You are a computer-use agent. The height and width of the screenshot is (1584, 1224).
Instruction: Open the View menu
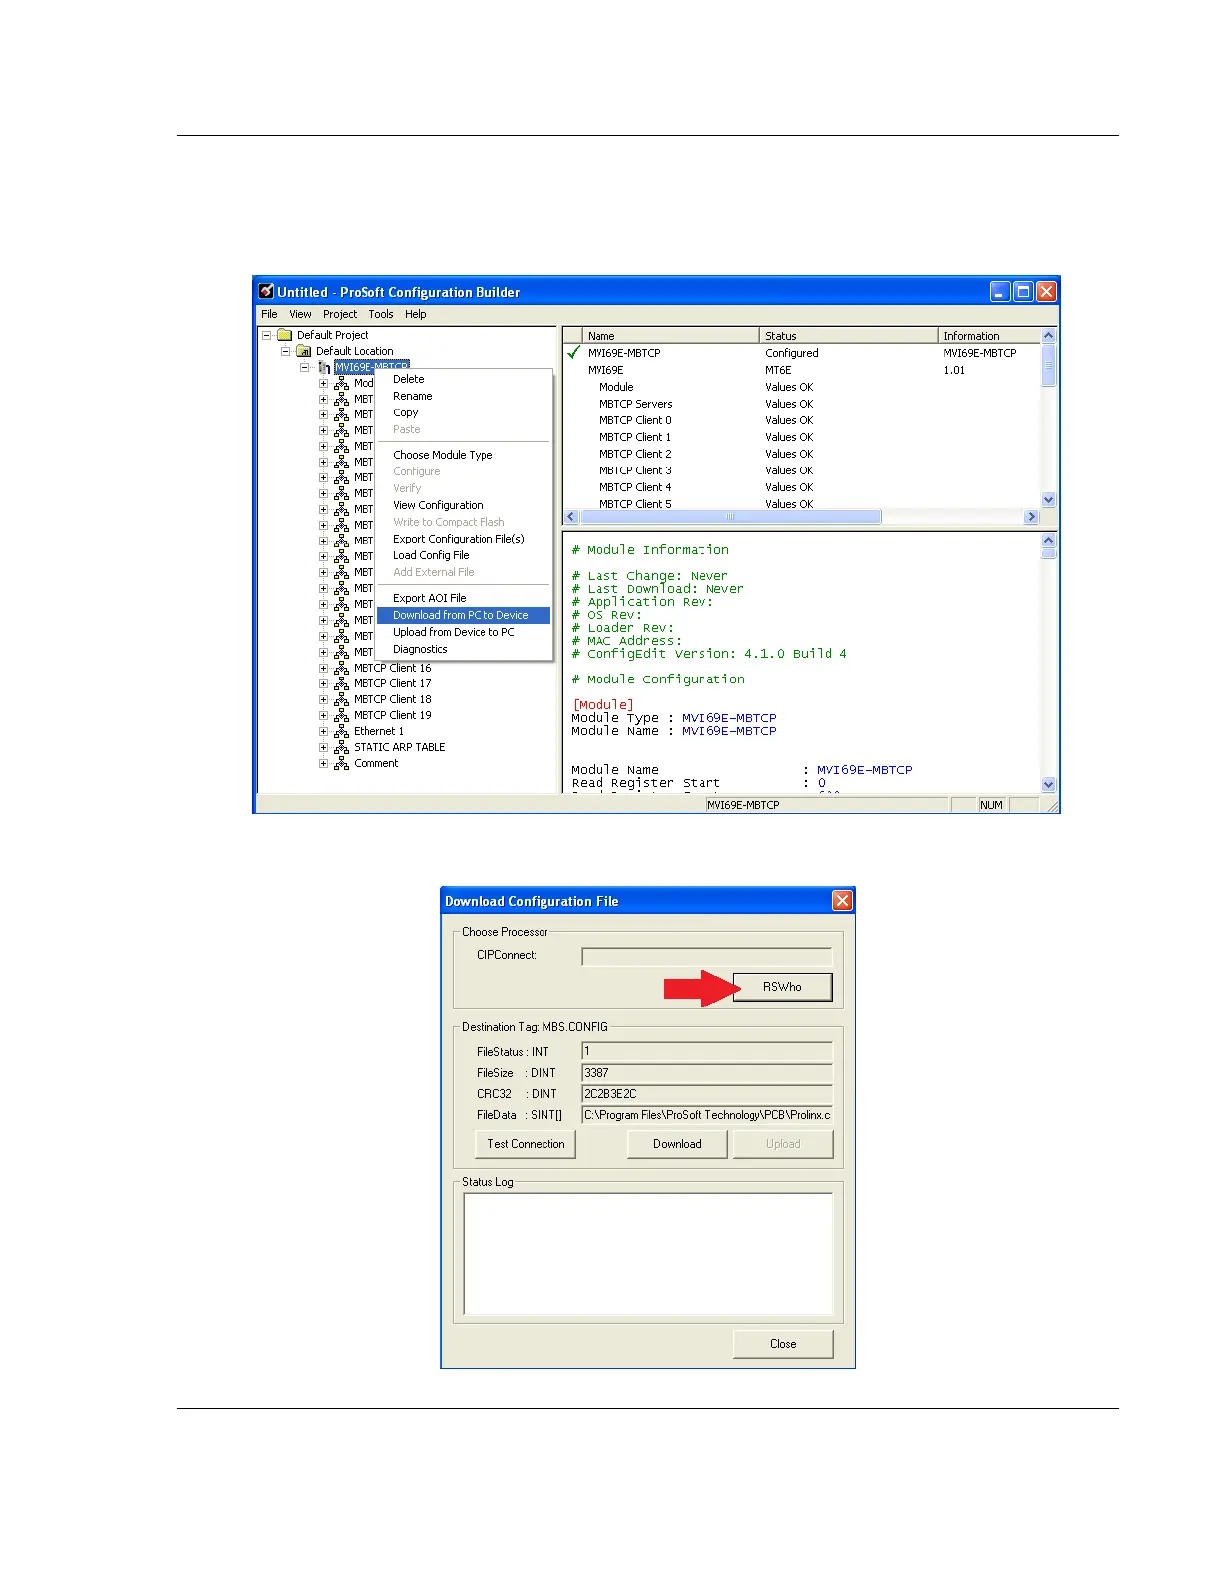coord(300,314)
